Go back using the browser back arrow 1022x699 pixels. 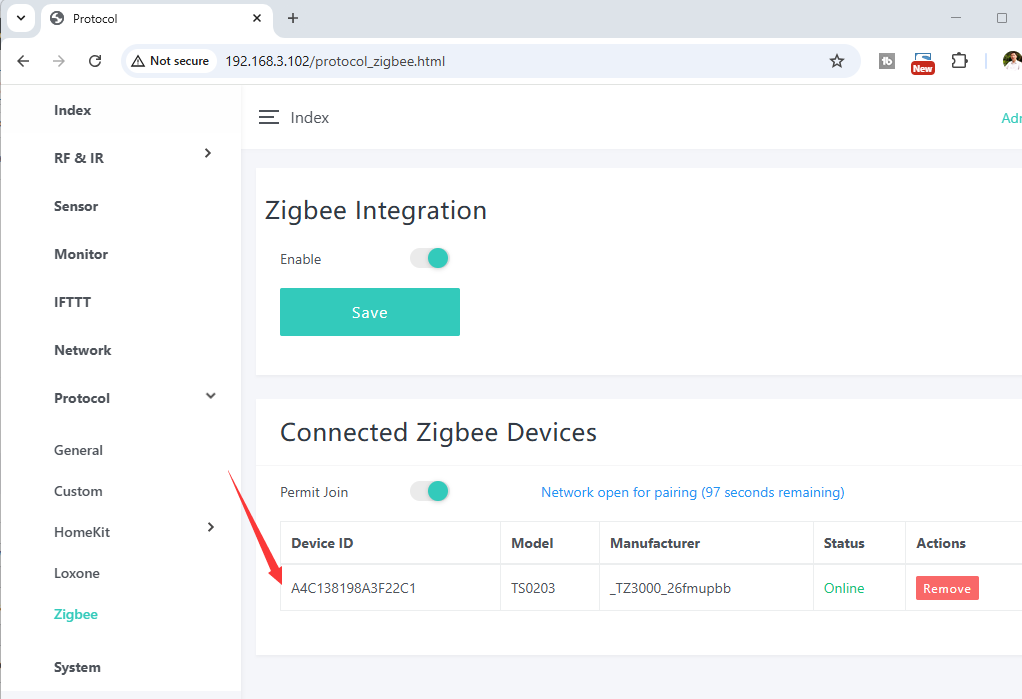tap(23, 61)
